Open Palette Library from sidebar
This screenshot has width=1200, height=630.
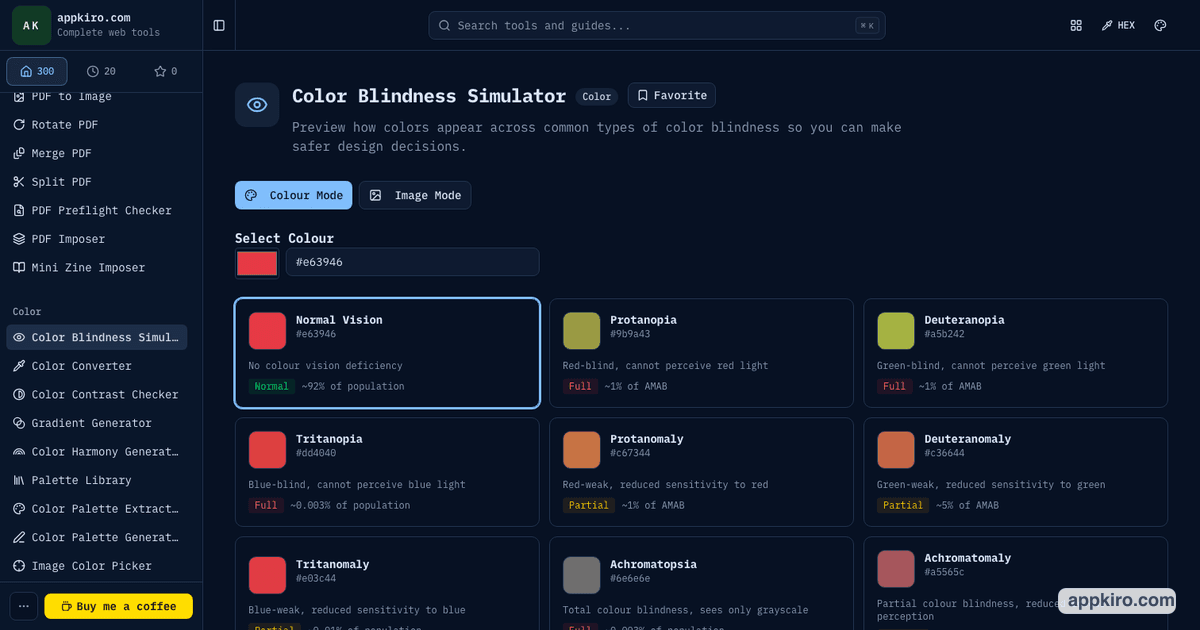(97, 480)
